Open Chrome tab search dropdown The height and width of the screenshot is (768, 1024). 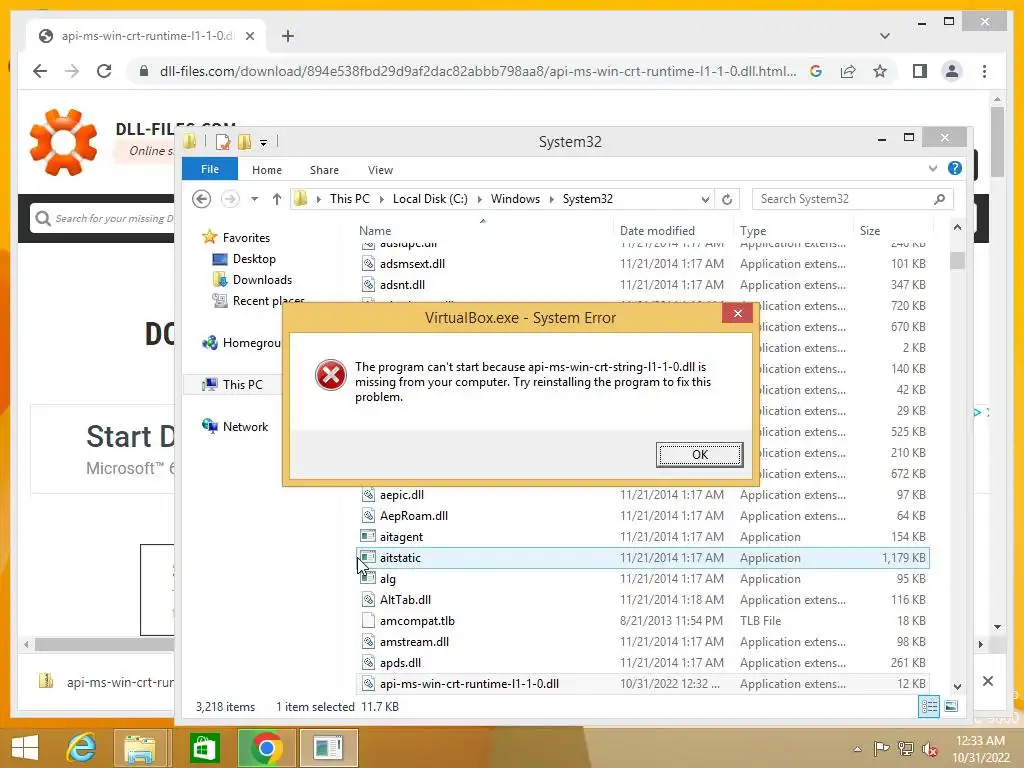(884, 36)
